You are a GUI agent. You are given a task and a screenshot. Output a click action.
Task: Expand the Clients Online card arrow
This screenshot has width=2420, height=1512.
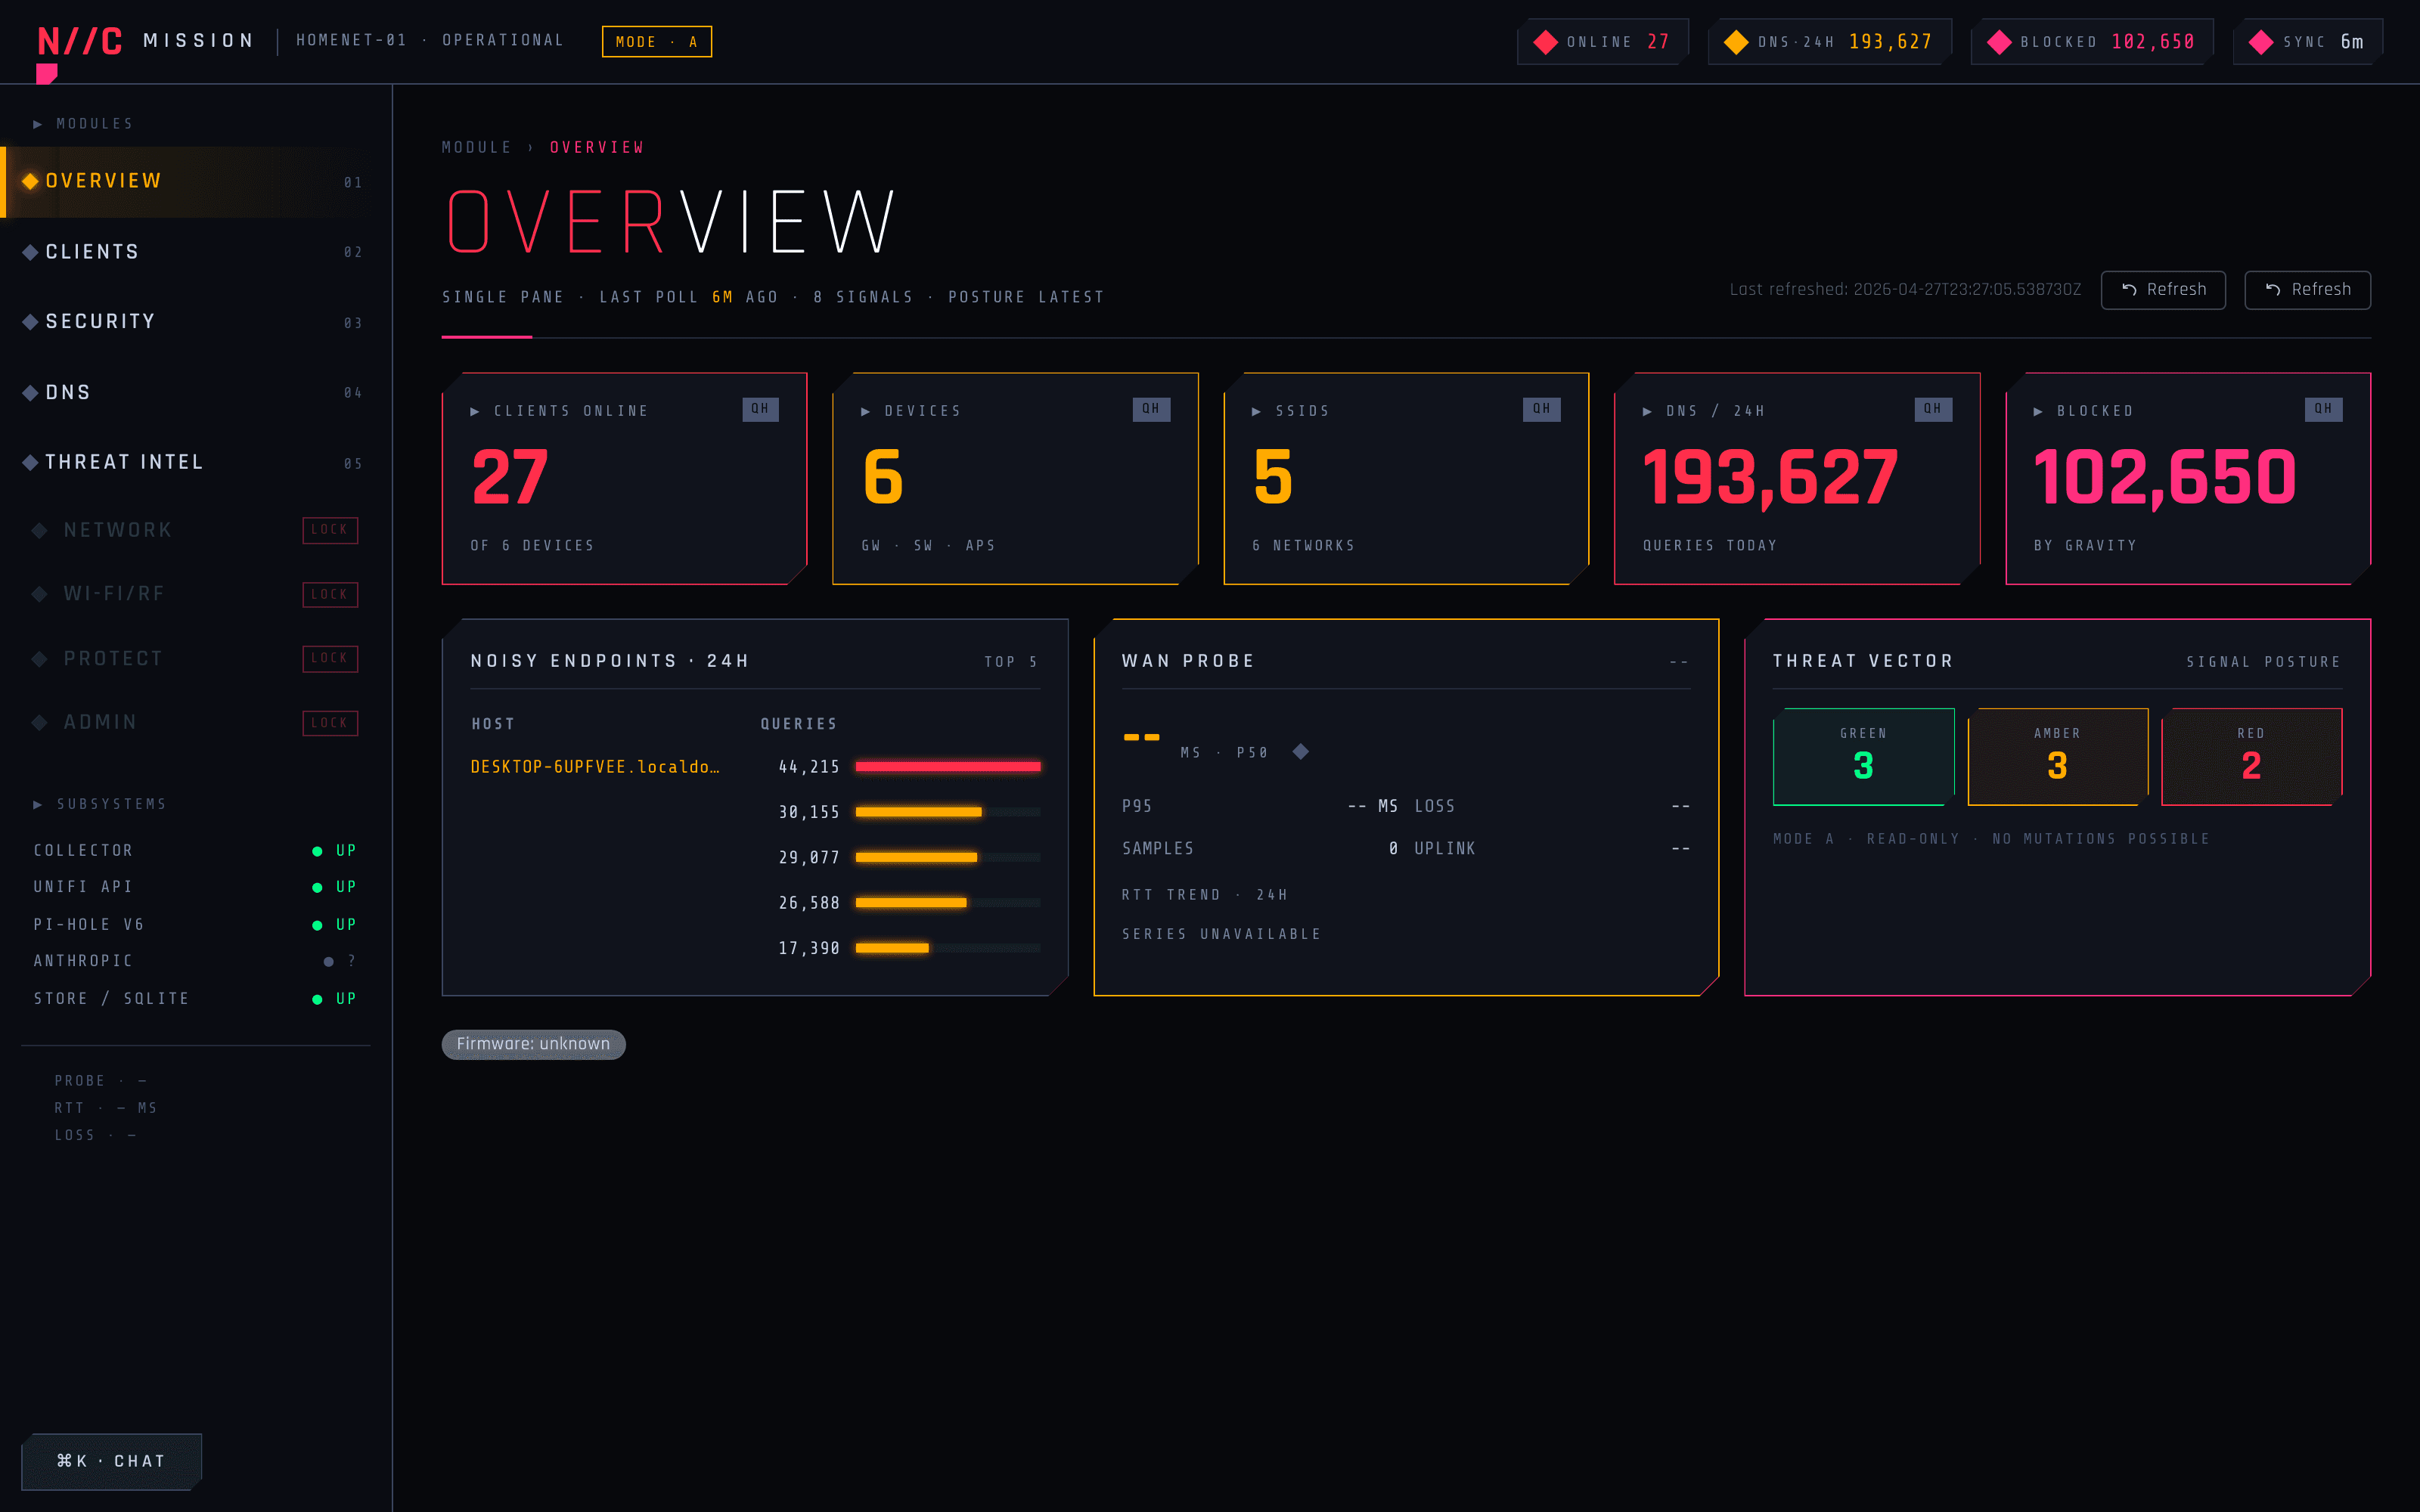(475, 411)
